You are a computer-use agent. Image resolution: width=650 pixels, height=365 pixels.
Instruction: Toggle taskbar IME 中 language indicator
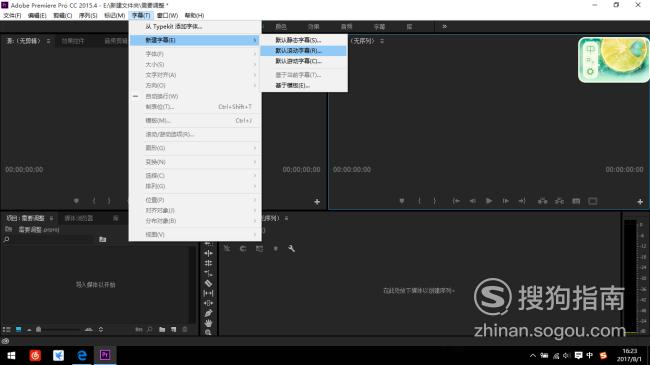tap(589, 355)
